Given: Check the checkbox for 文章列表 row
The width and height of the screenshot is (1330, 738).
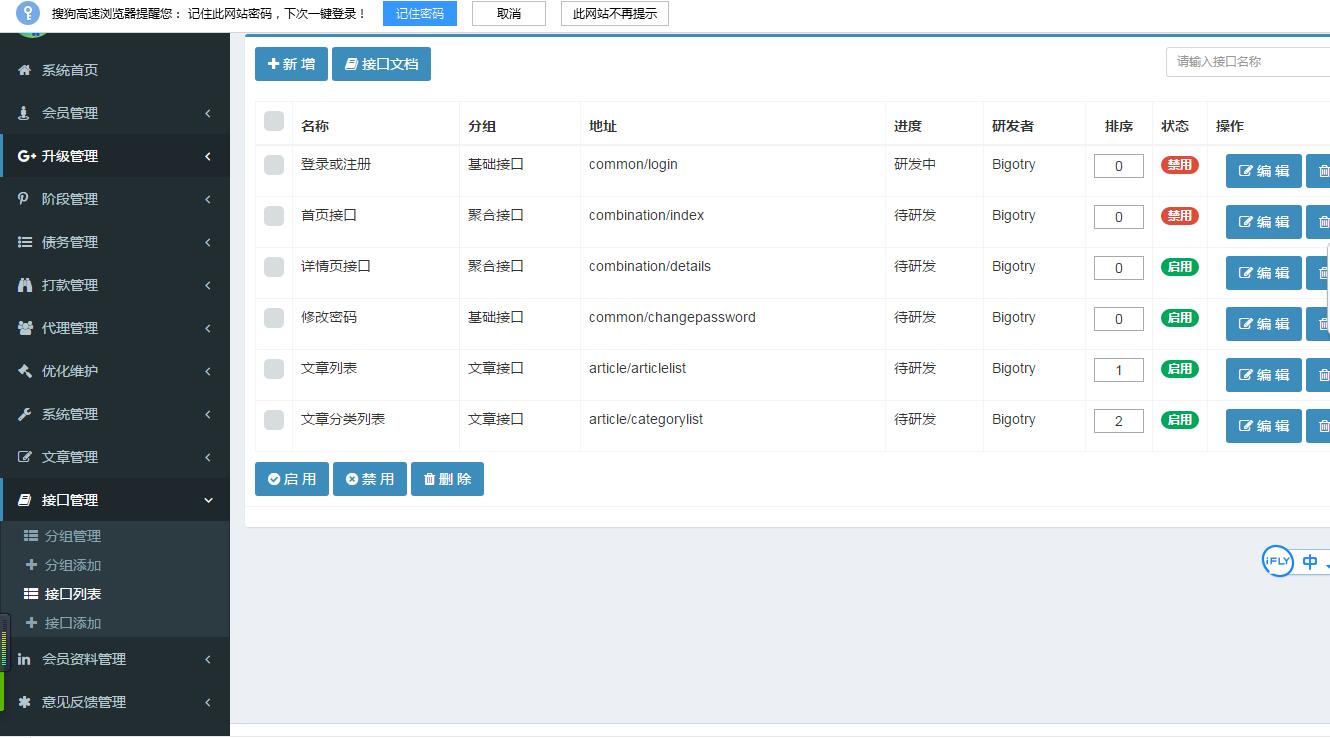Looking at the screenshot, I should 272,369.
